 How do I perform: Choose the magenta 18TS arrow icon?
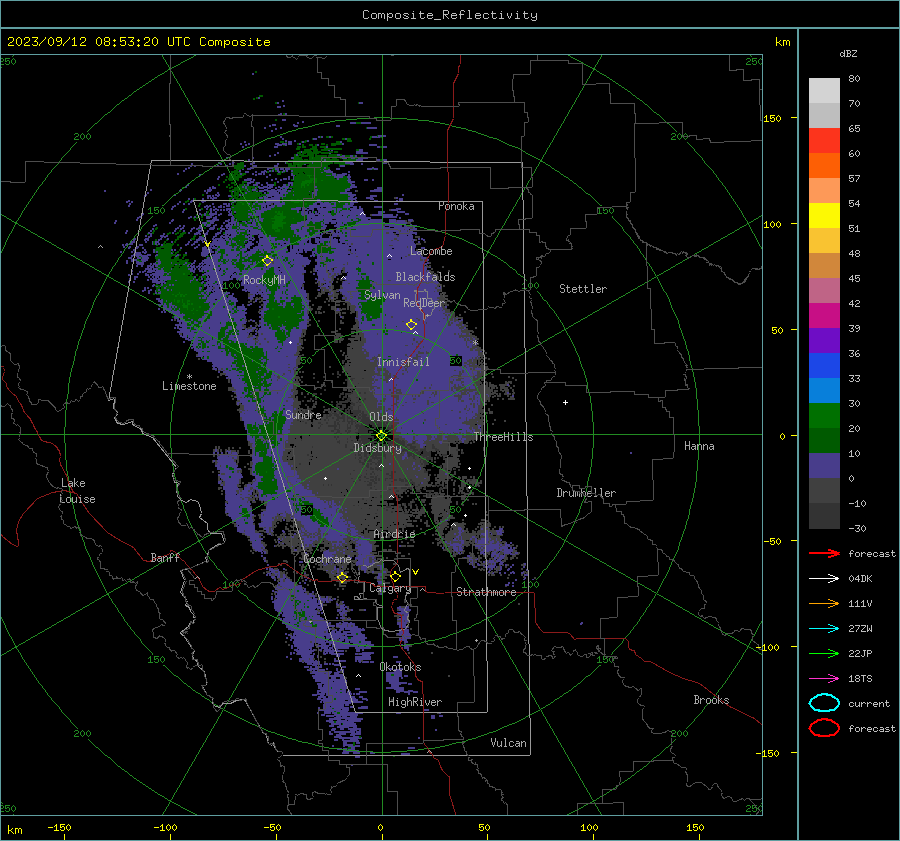[x=824, y=679]
